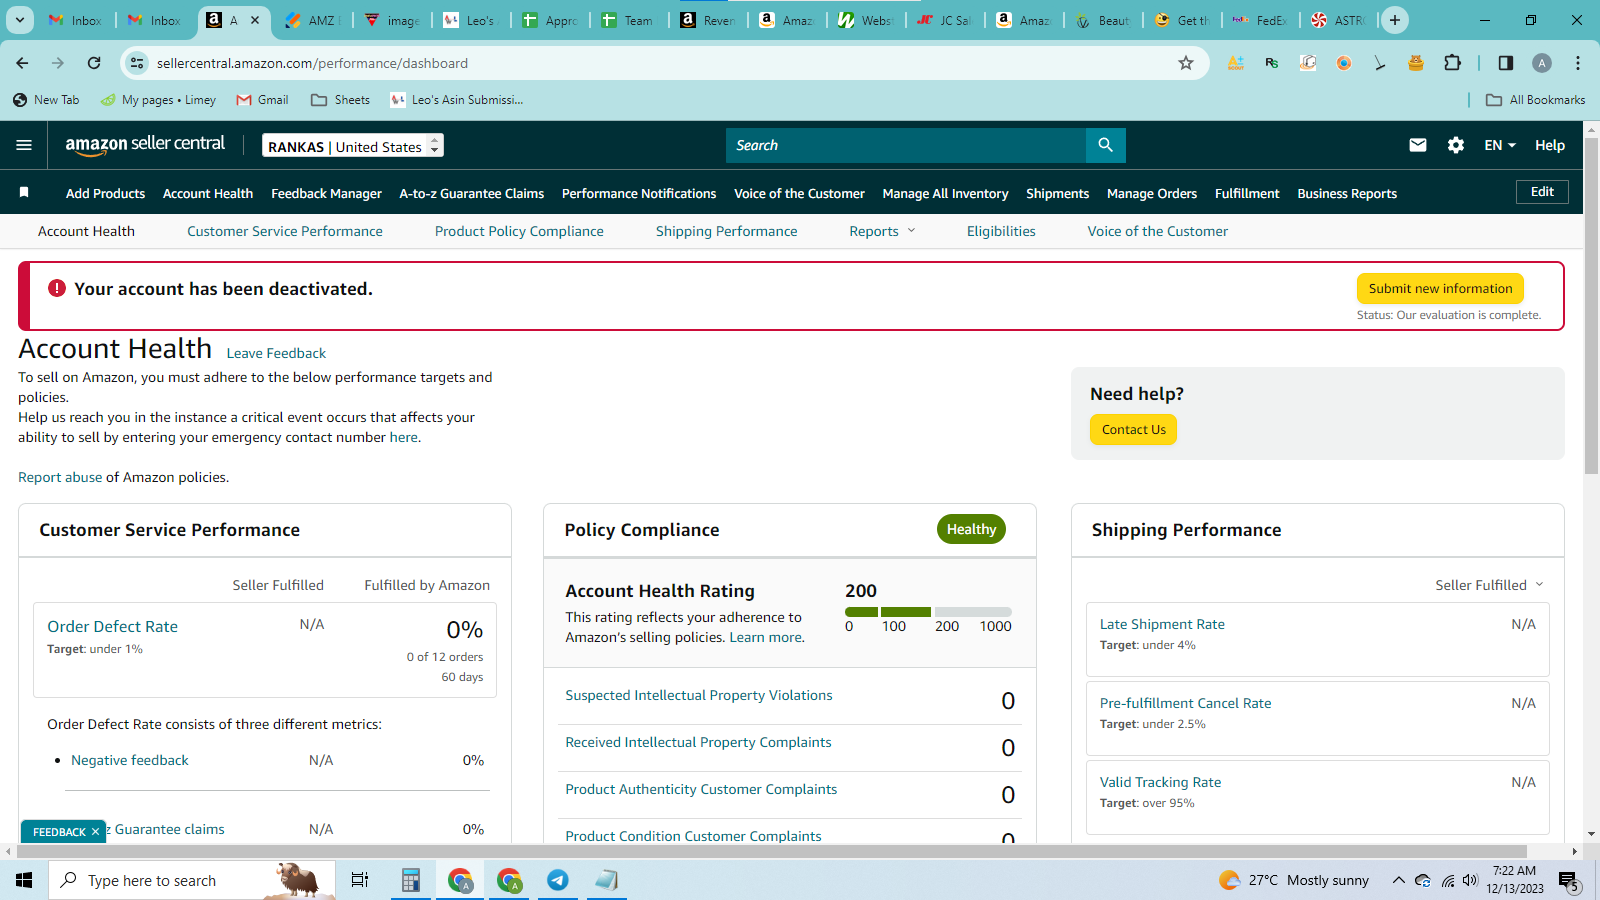The height and width of the screenshot is (900, 1600).
Task: Open Chrome's three-dot menu
Action: pyautogui.click(x=1578, y=63)
